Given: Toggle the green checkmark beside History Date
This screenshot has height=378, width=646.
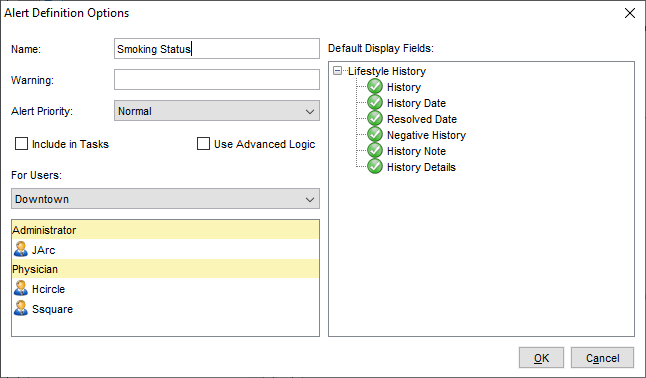Looking at the screenshot, I should point(374,103).
